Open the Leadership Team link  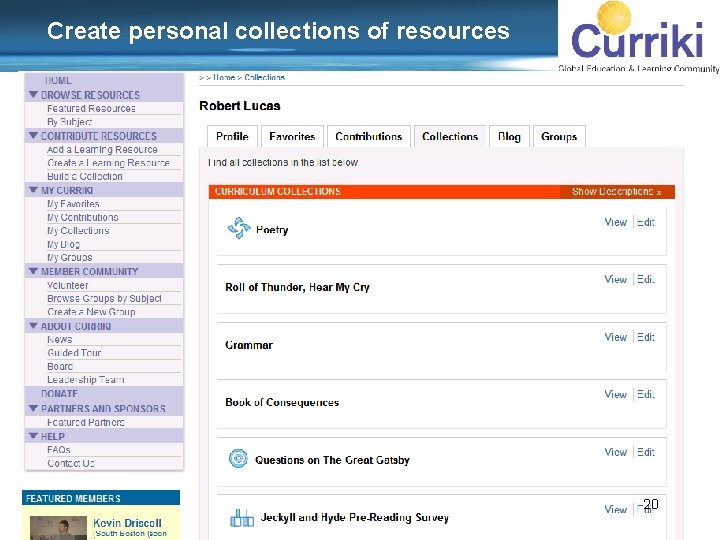pos(85,379)
